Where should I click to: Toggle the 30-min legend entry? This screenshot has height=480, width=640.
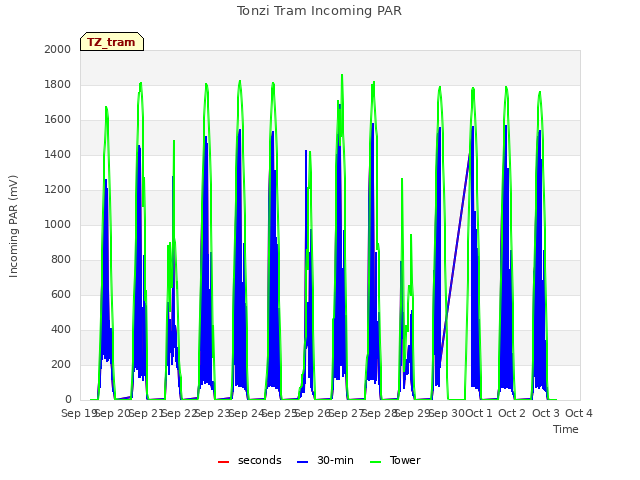point(325,460)
